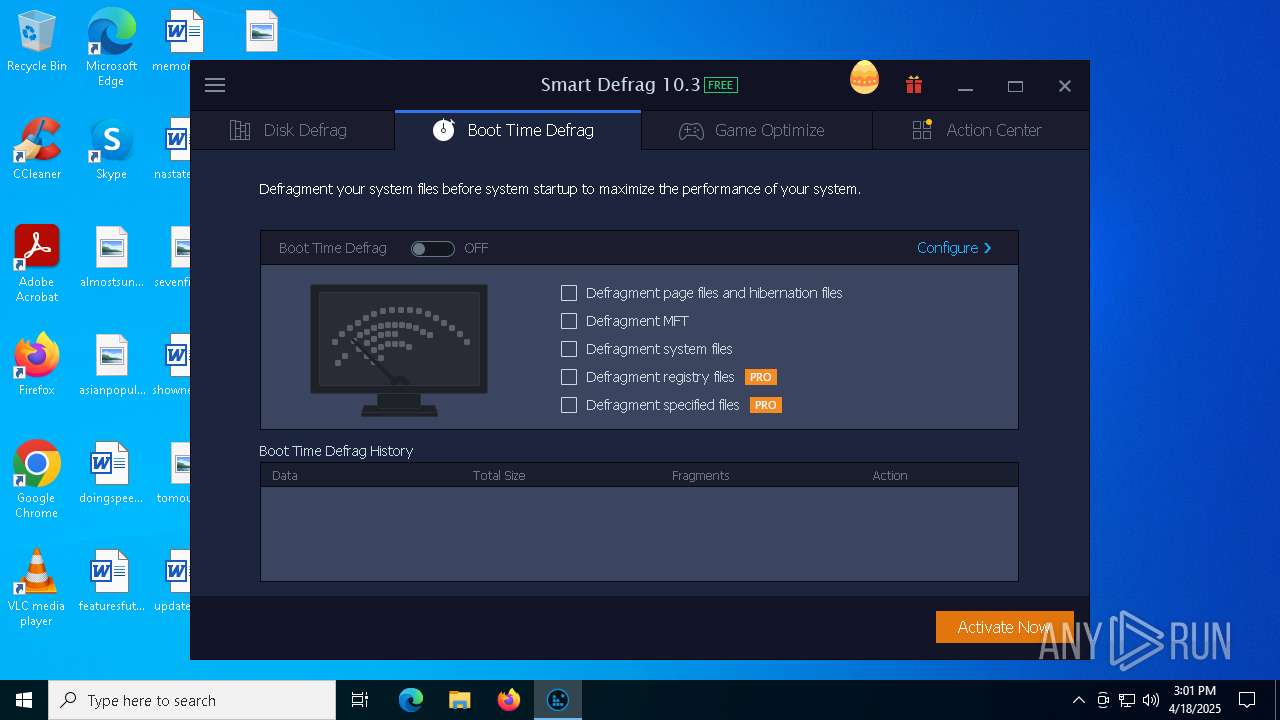Viewport: 1280px width, 720px height.
Task: Open the volume control in tray
Action: tap(1151, 700)
